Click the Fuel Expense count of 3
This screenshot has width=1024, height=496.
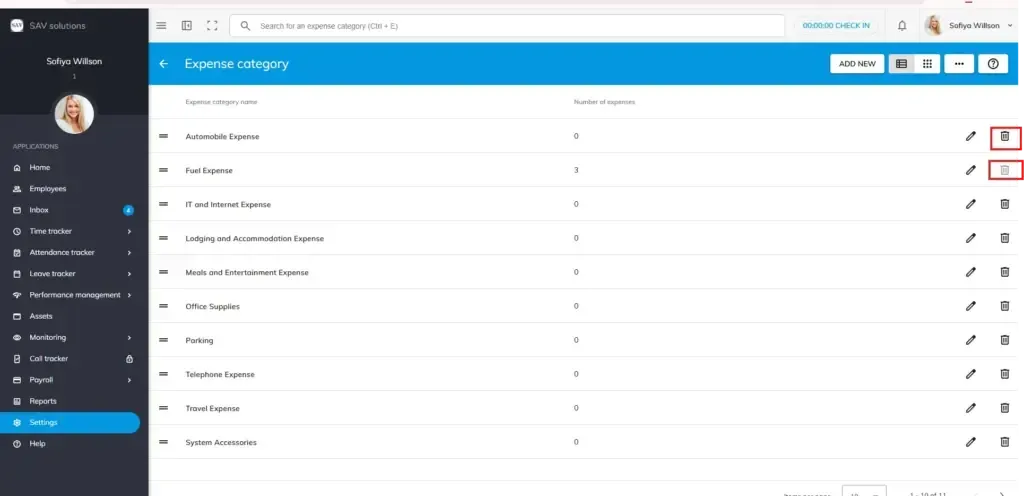coord(576,170)
